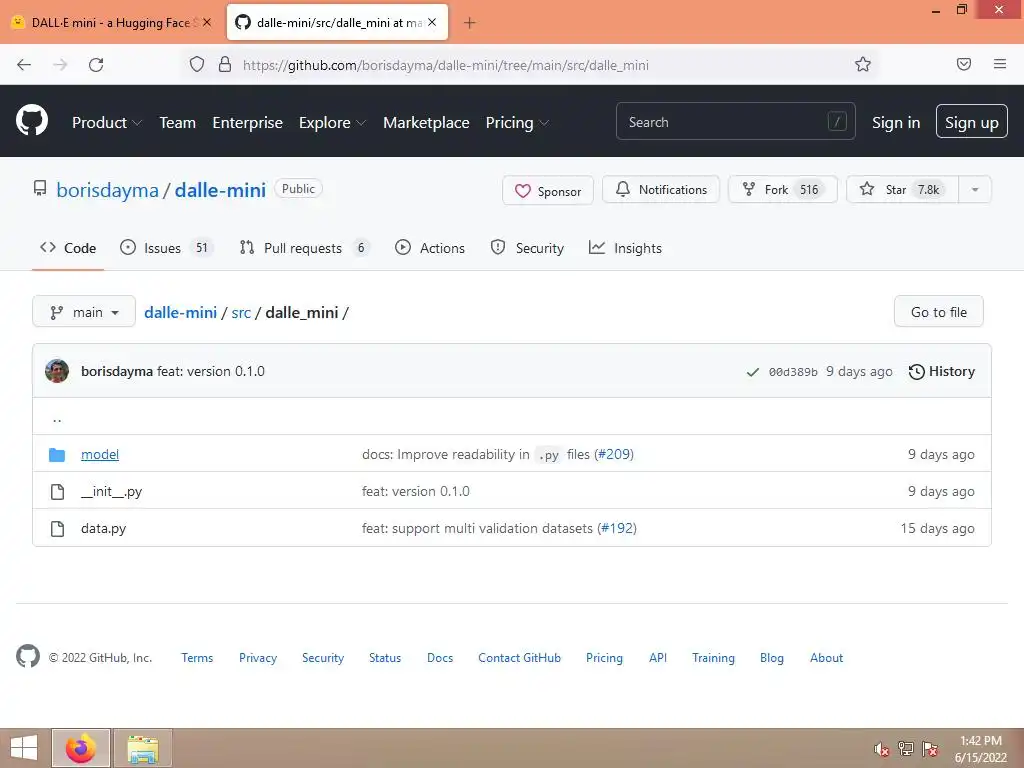Click the GitHub search field

(x=735, y=121)
